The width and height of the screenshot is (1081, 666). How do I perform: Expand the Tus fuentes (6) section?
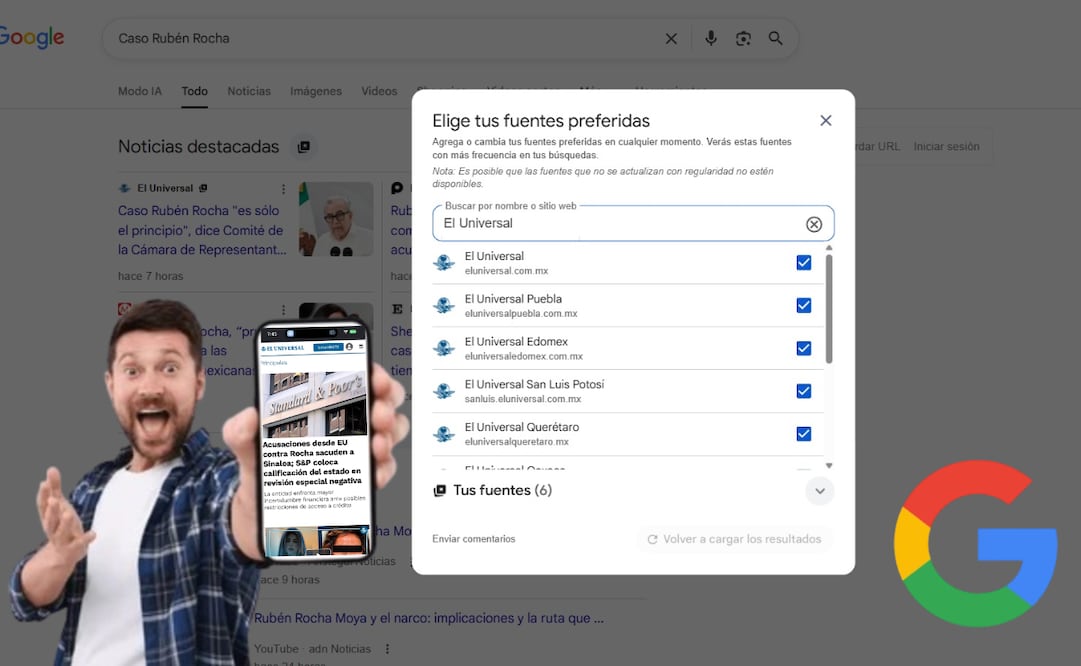pos(820,491)
